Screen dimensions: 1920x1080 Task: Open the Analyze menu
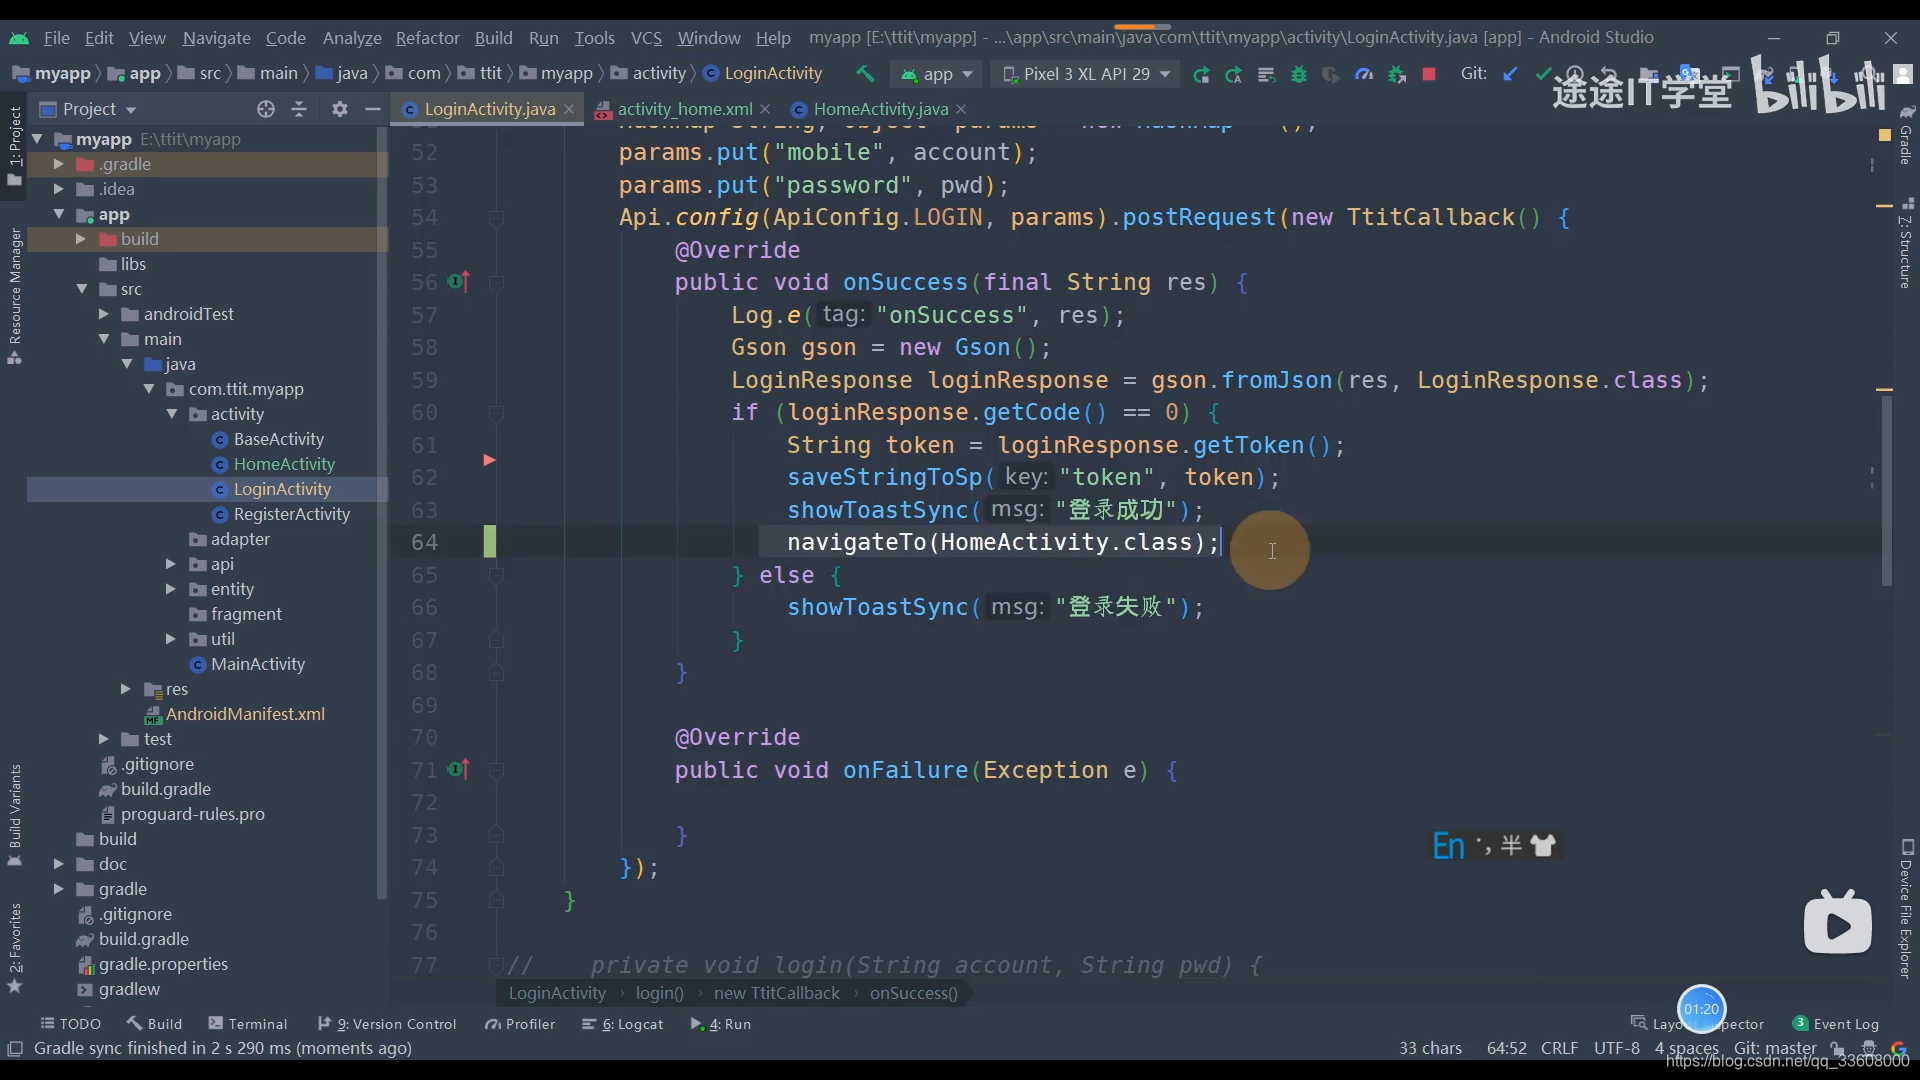[x=352, y=38]
